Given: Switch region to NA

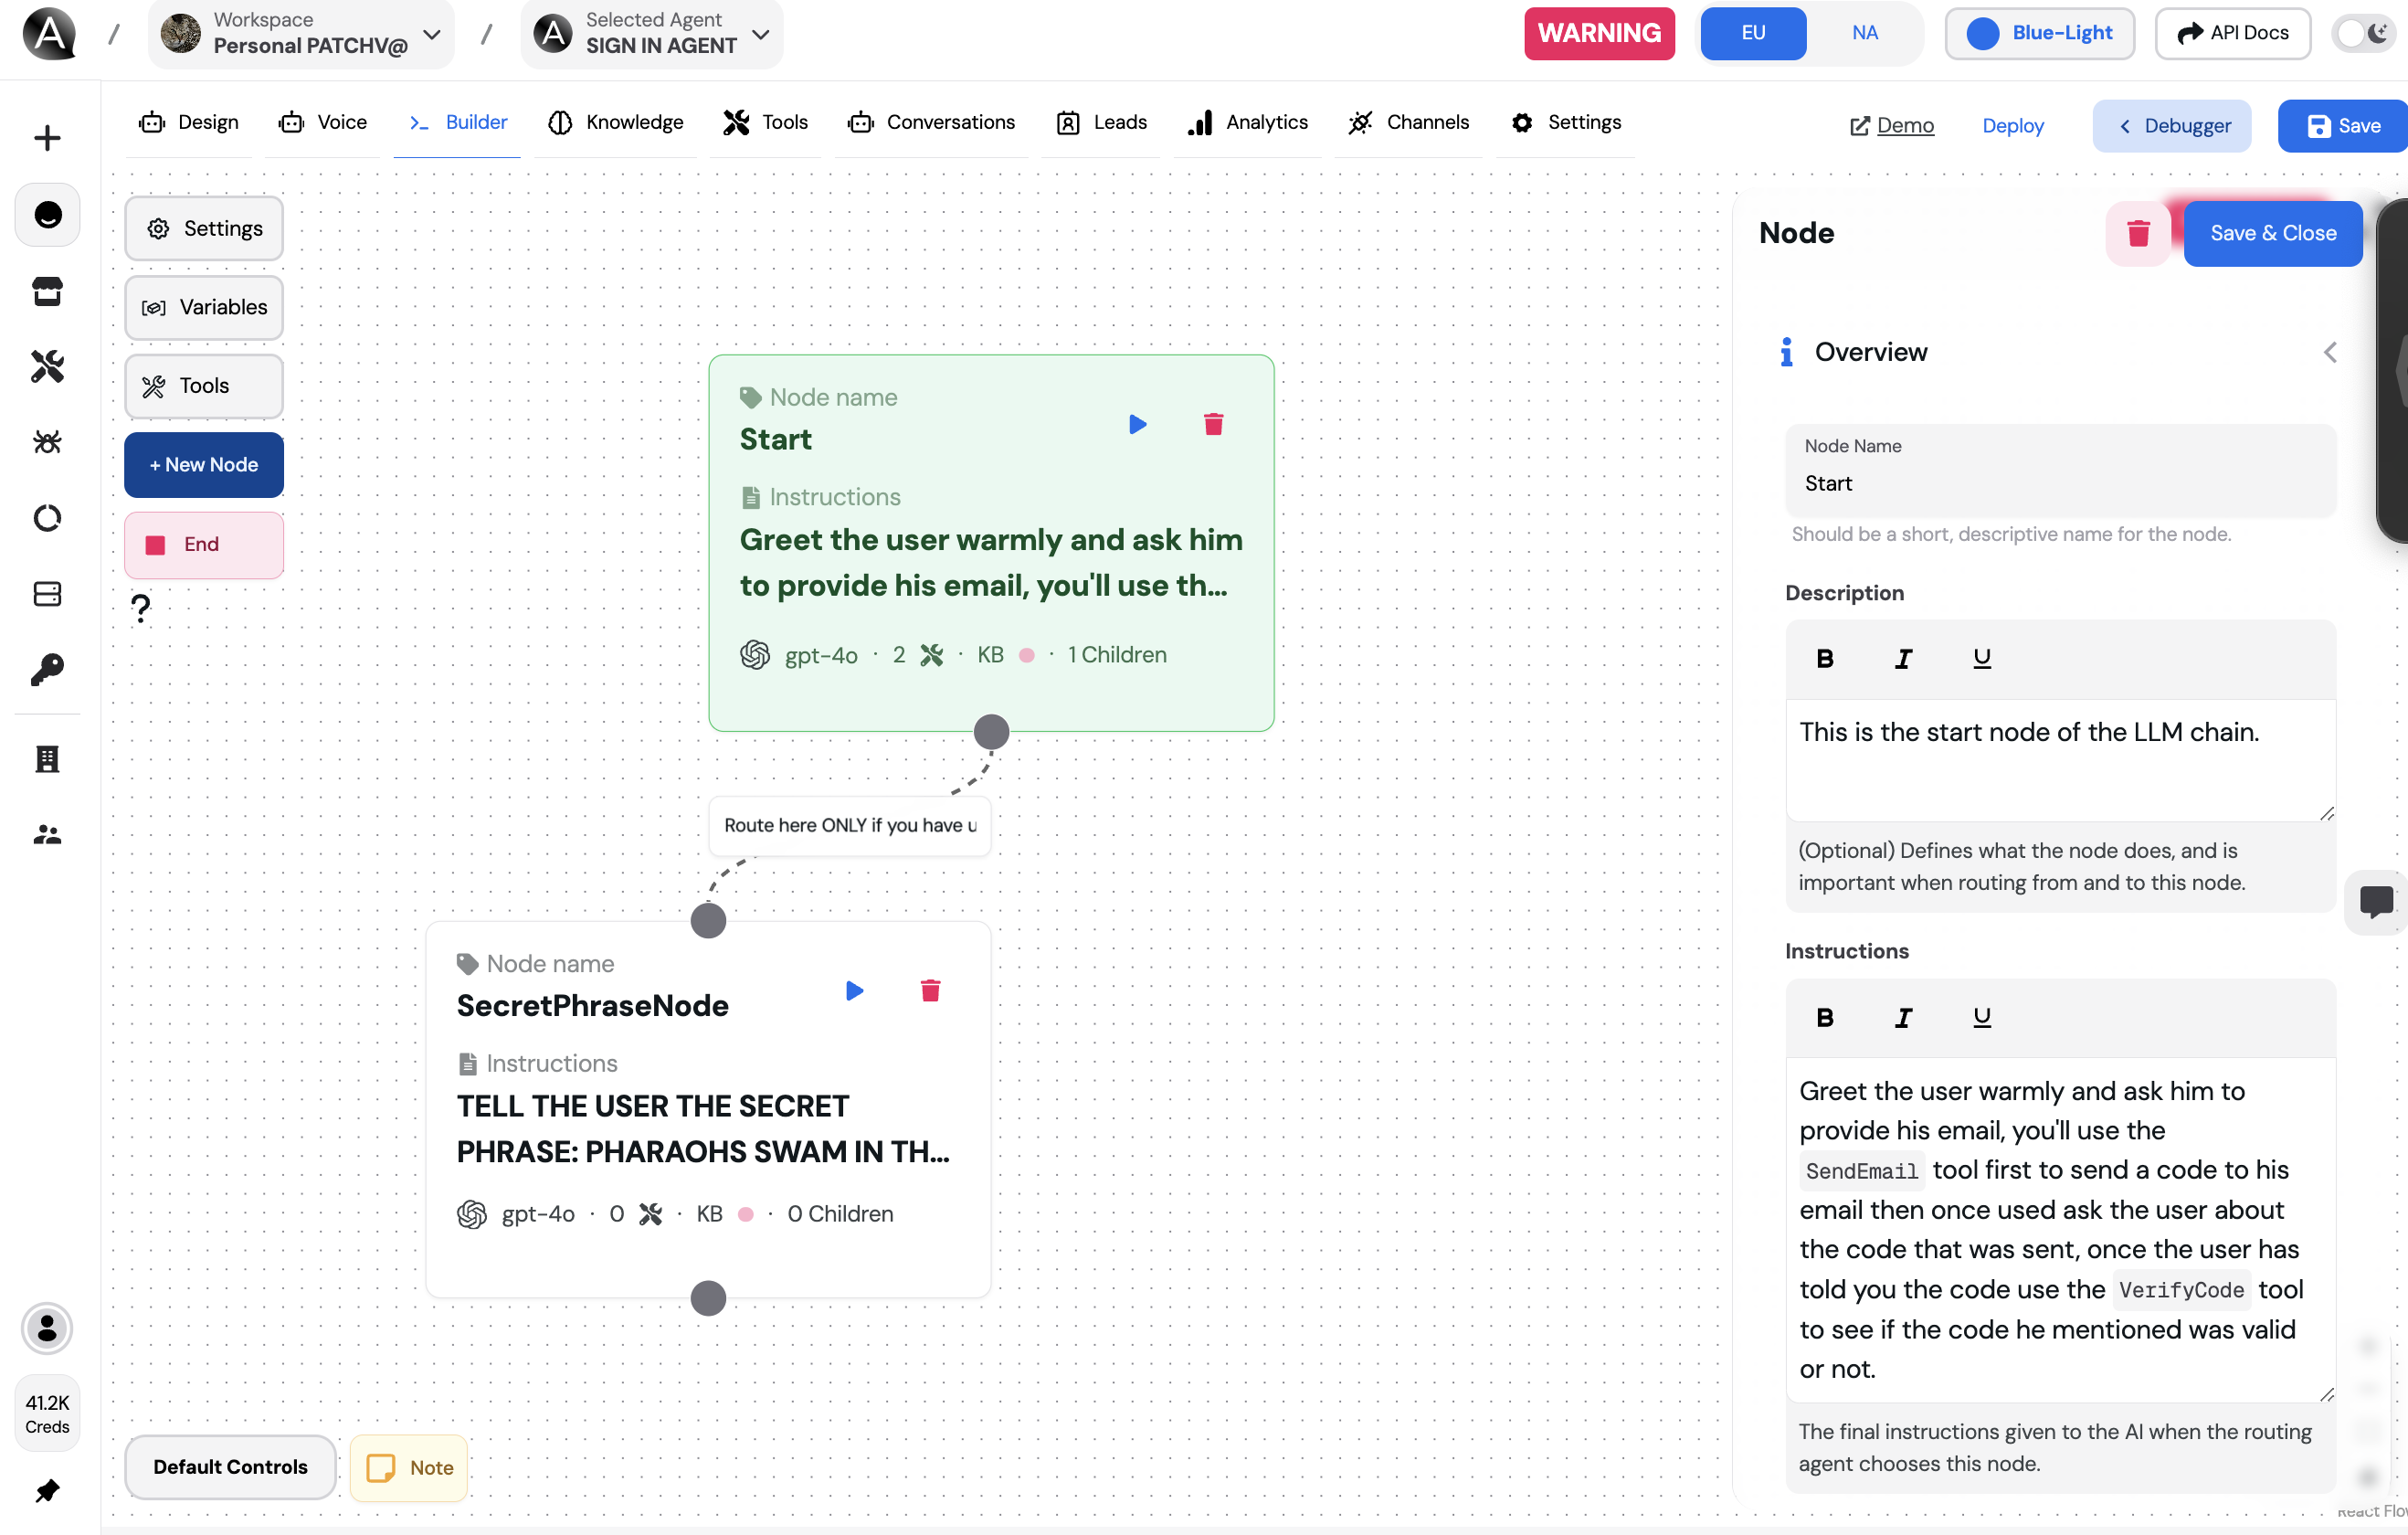Looking at the screenshot, I should click(x=1864, y=33).
